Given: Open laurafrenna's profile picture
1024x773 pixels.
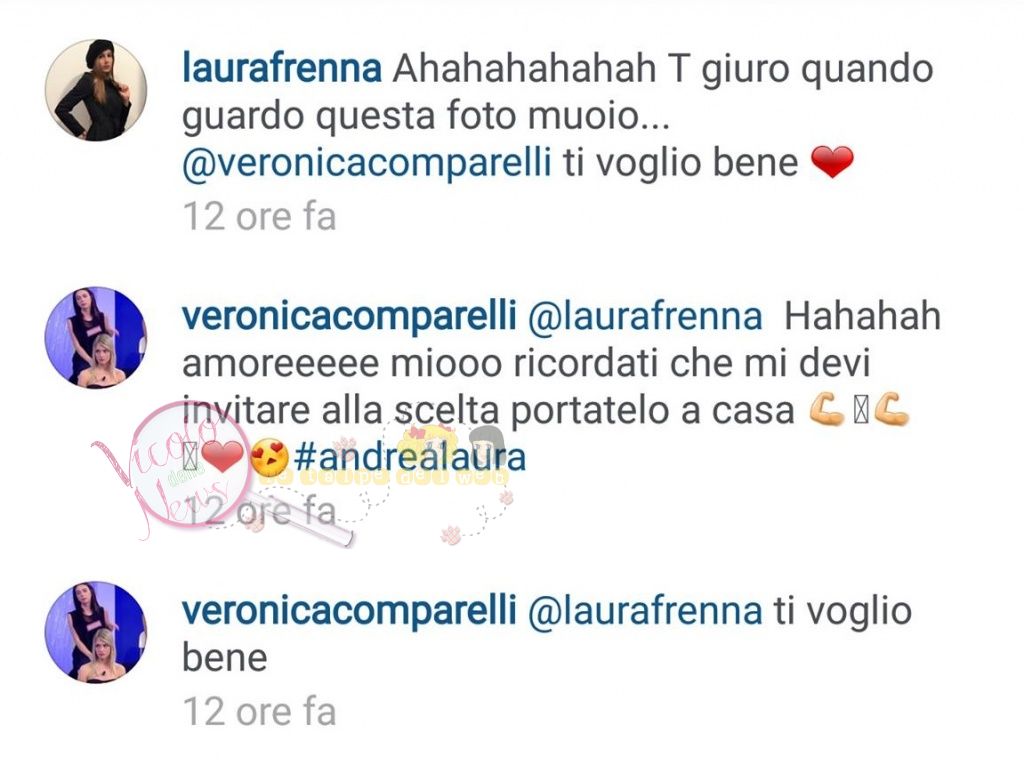Looking at the screenshot, I should 96,90.
